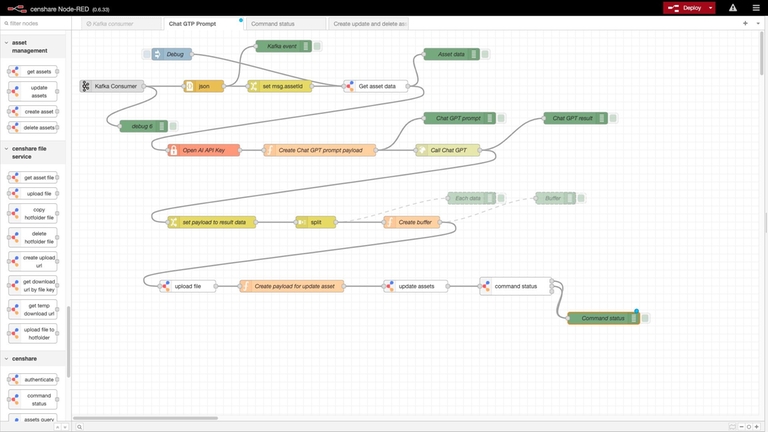Click the Open AI API Key lock icon

(173, 150)
